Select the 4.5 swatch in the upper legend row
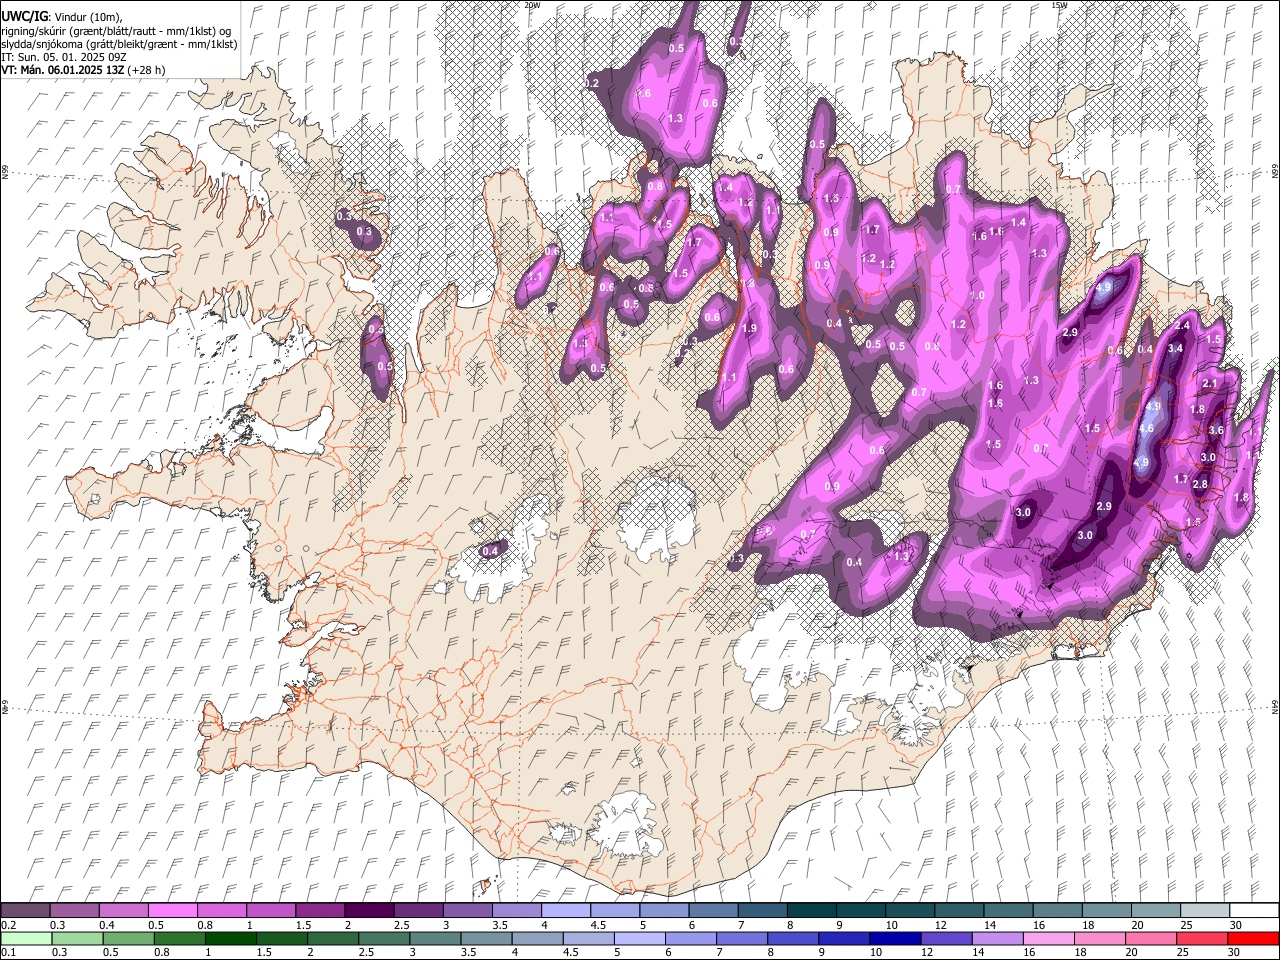Viewport: 1280px width, 960px height. point(613,910)
